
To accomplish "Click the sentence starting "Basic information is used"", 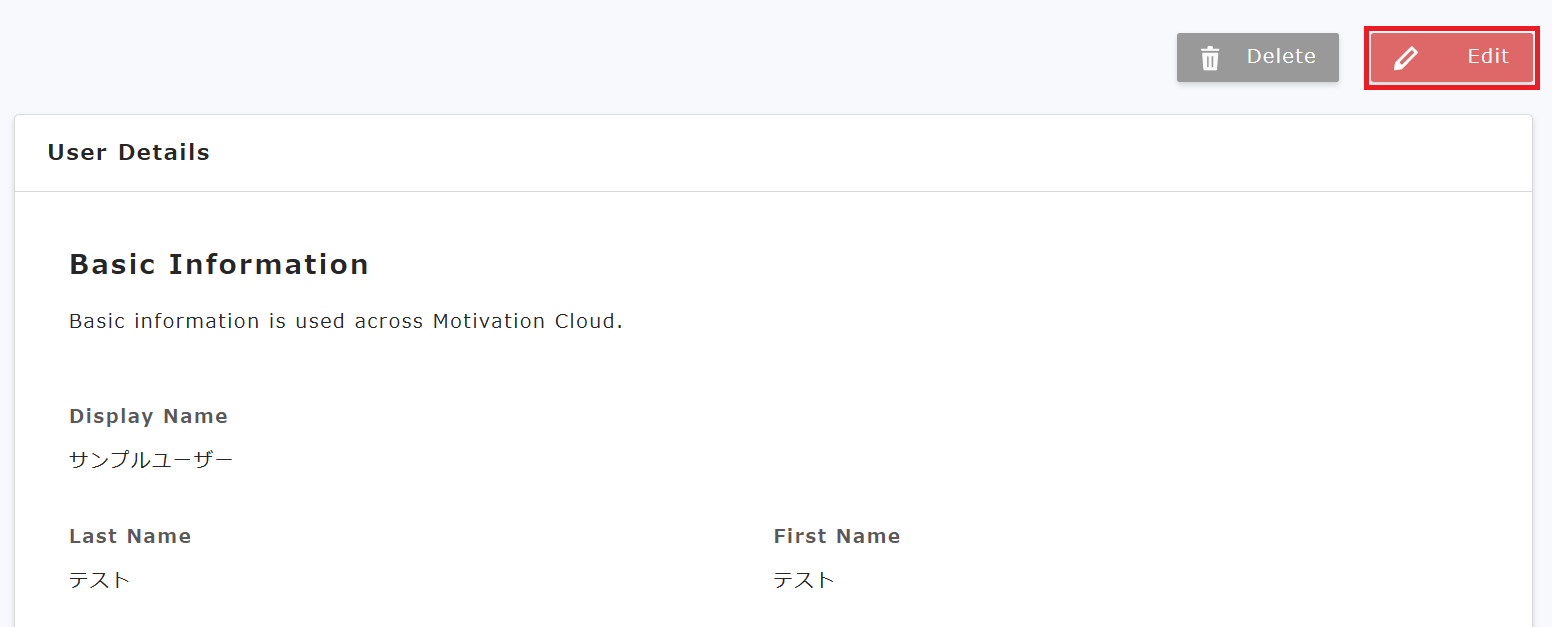I will click(345, 321).
